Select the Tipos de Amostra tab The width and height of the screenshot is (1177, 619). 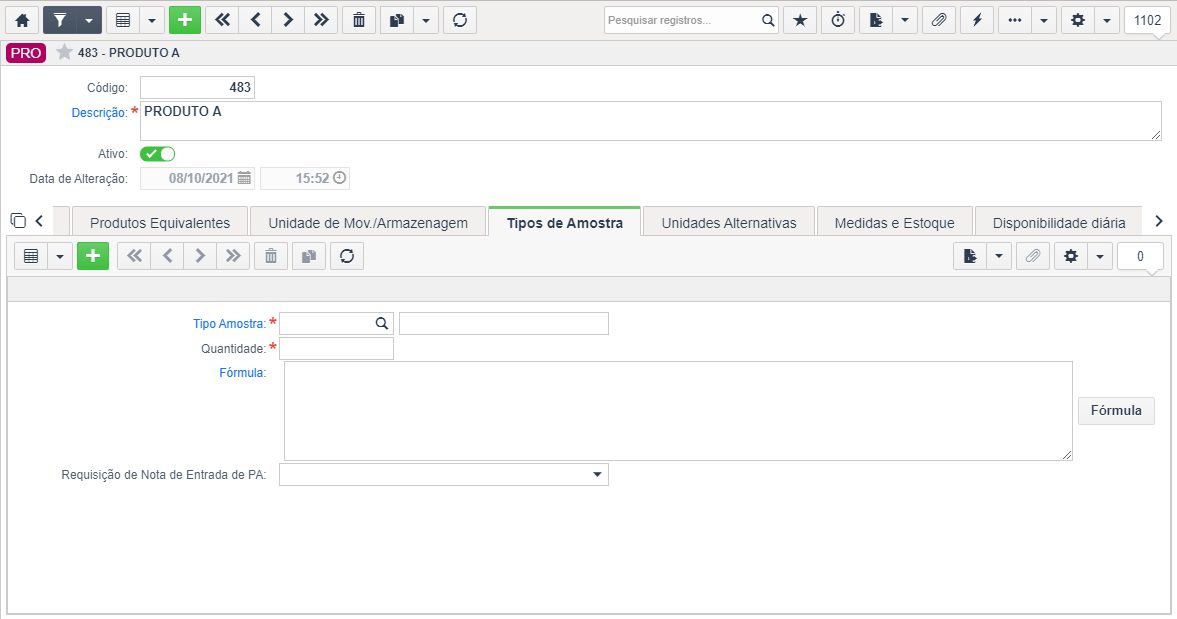(x=564, y=223)
